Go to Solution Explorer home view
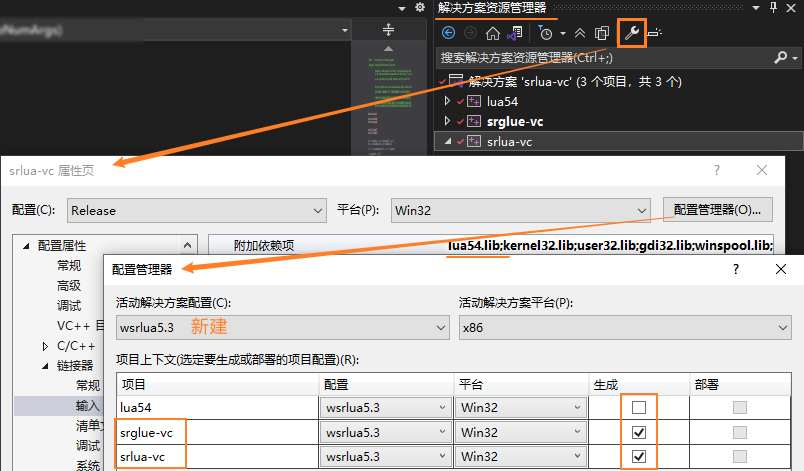The width and height of the screenshot is (804, 471). point(493,33)
